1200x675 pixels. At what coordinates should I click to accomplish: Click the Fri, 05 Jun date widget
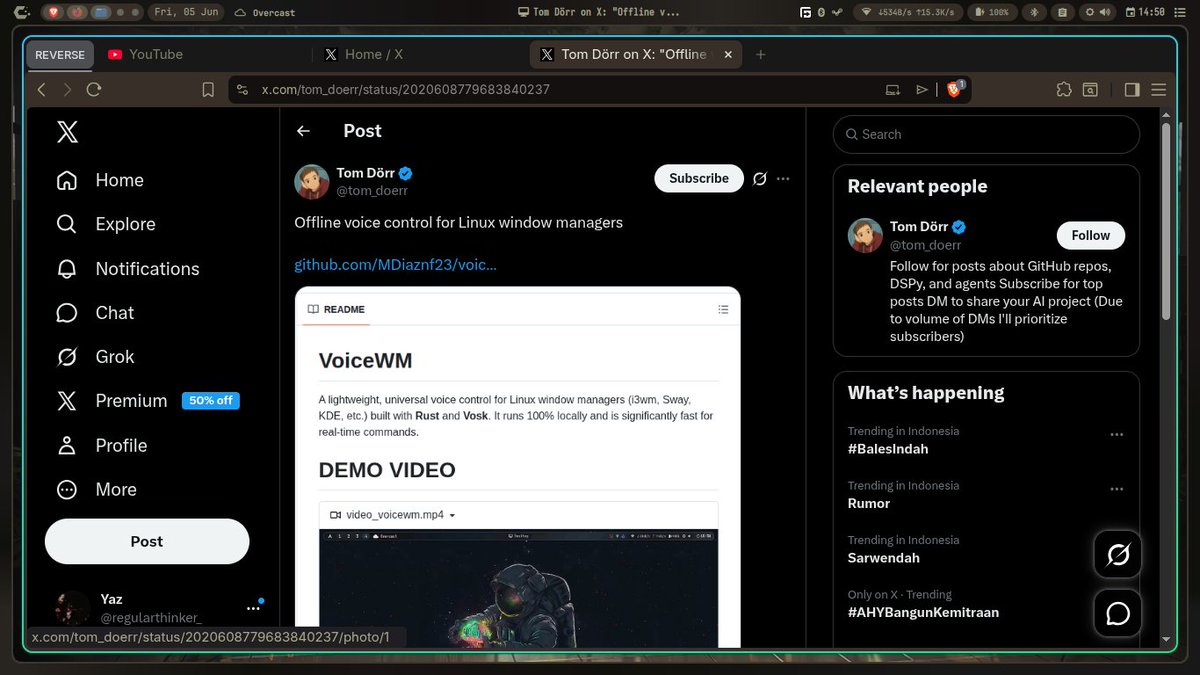[x=184, y=12]
